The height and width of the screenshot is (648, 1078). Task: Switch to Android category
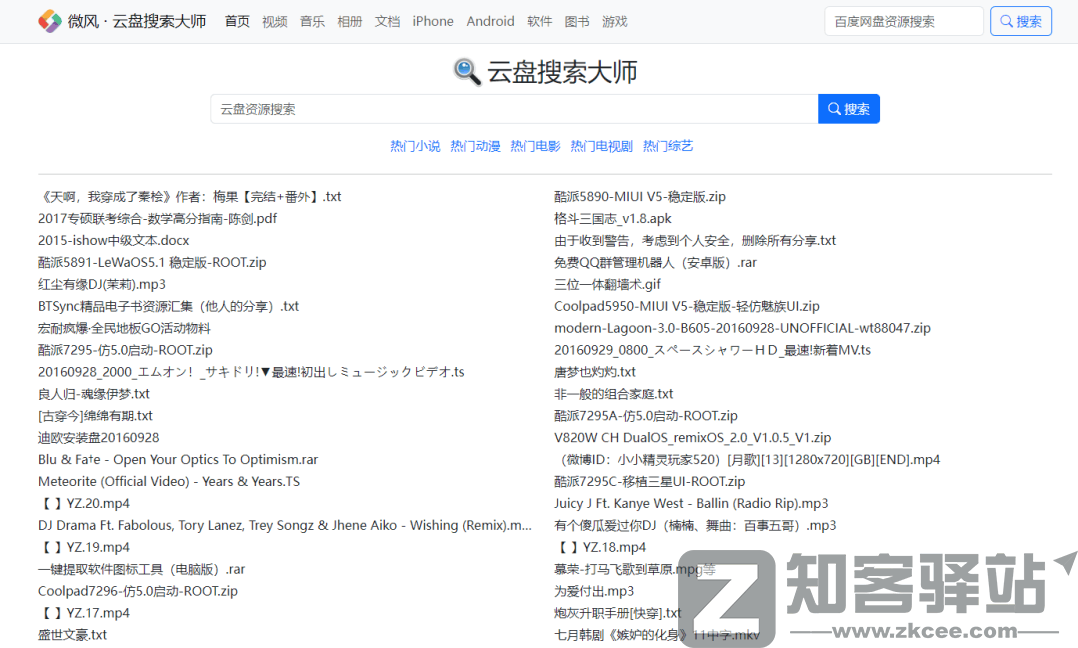(x=490, y=21)
